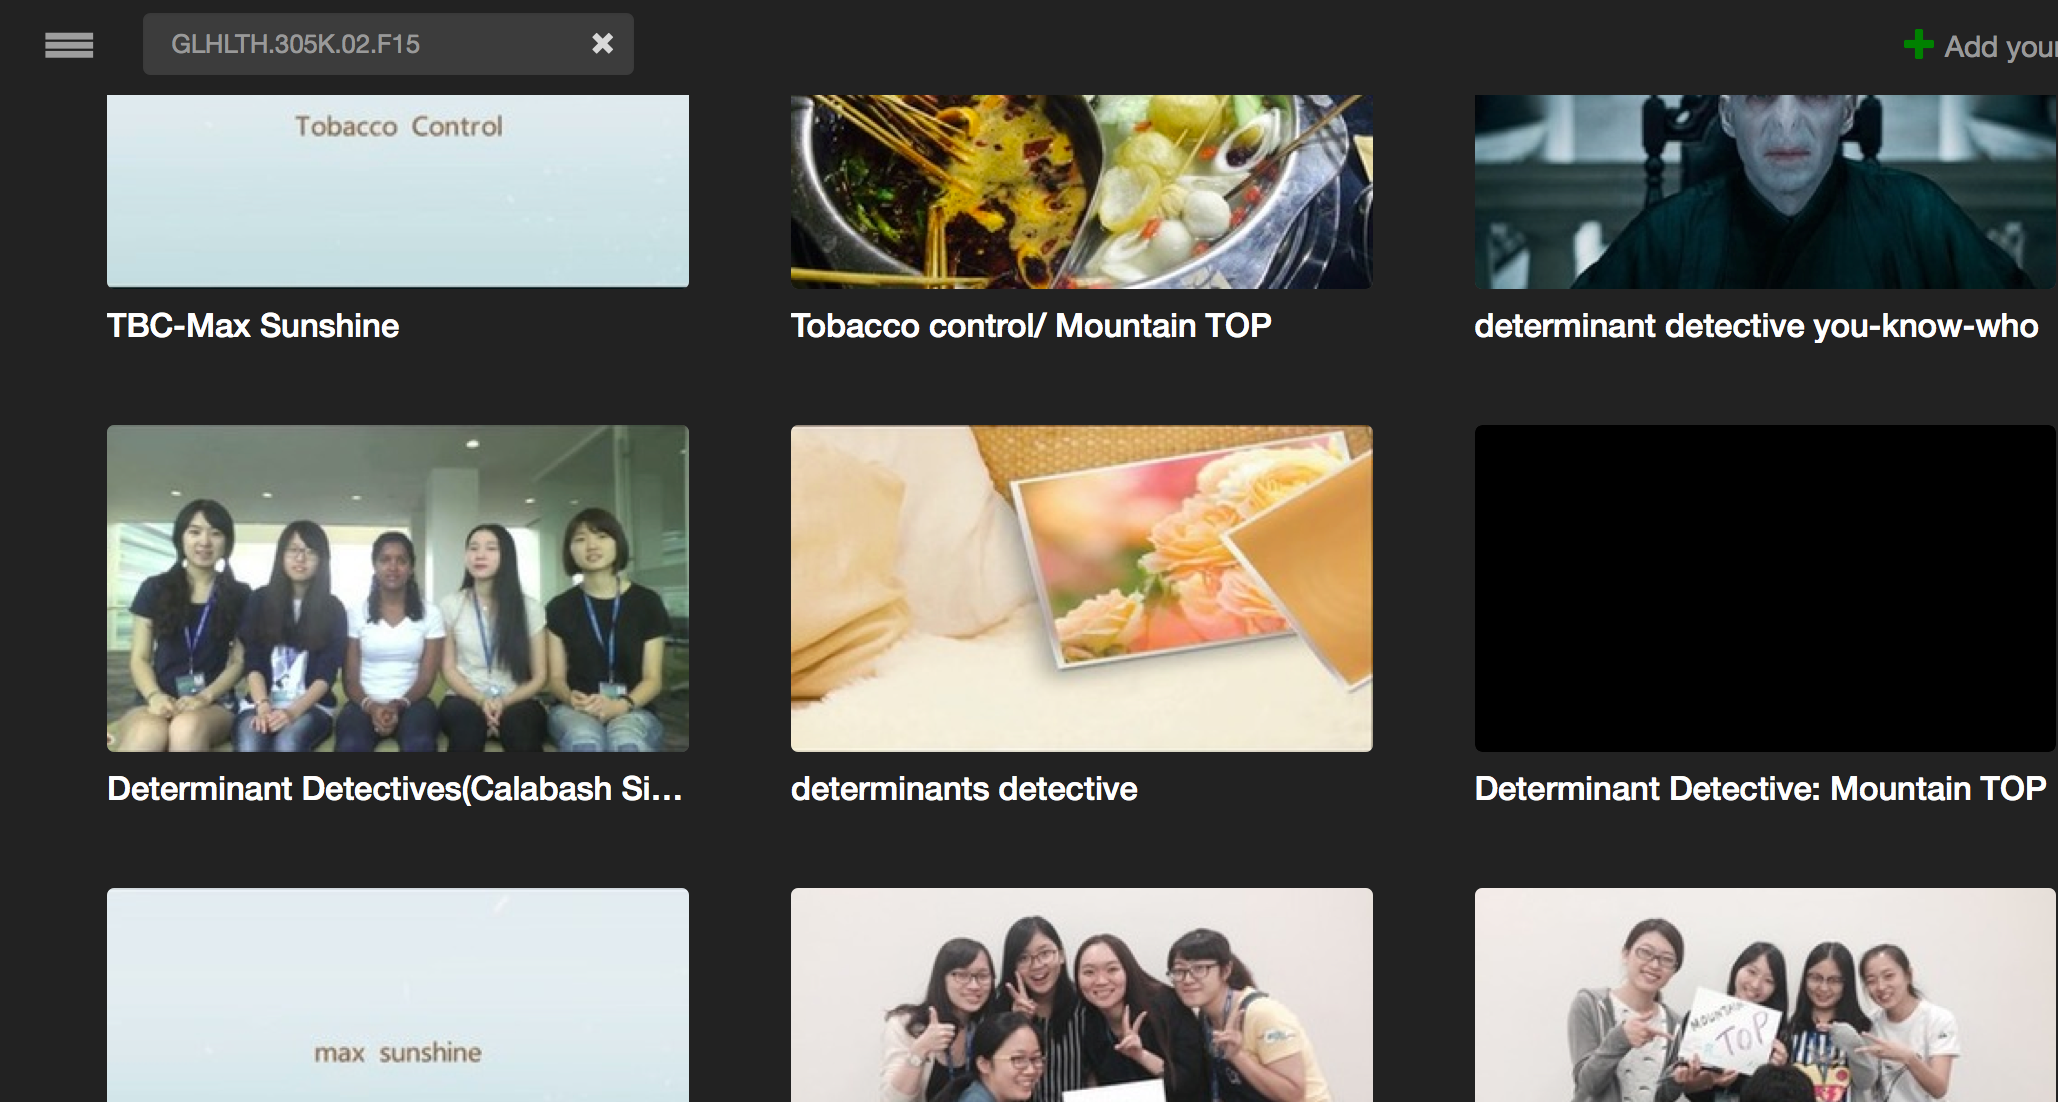2058x1102 pixels.
Task: Open the Mountain TOP sign thumbnail
Action: 1765,994
